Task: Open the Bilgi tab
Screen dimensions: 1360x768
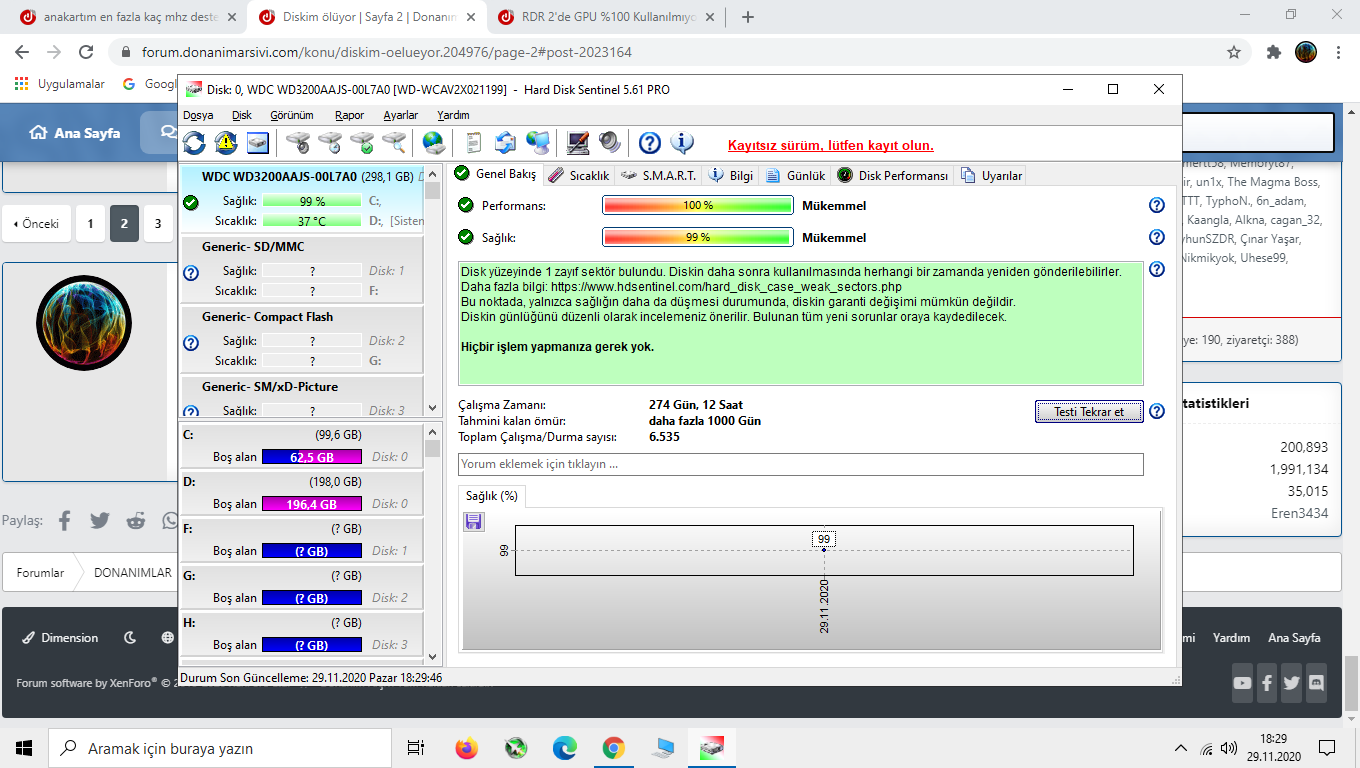Action: tap(731, 175)
